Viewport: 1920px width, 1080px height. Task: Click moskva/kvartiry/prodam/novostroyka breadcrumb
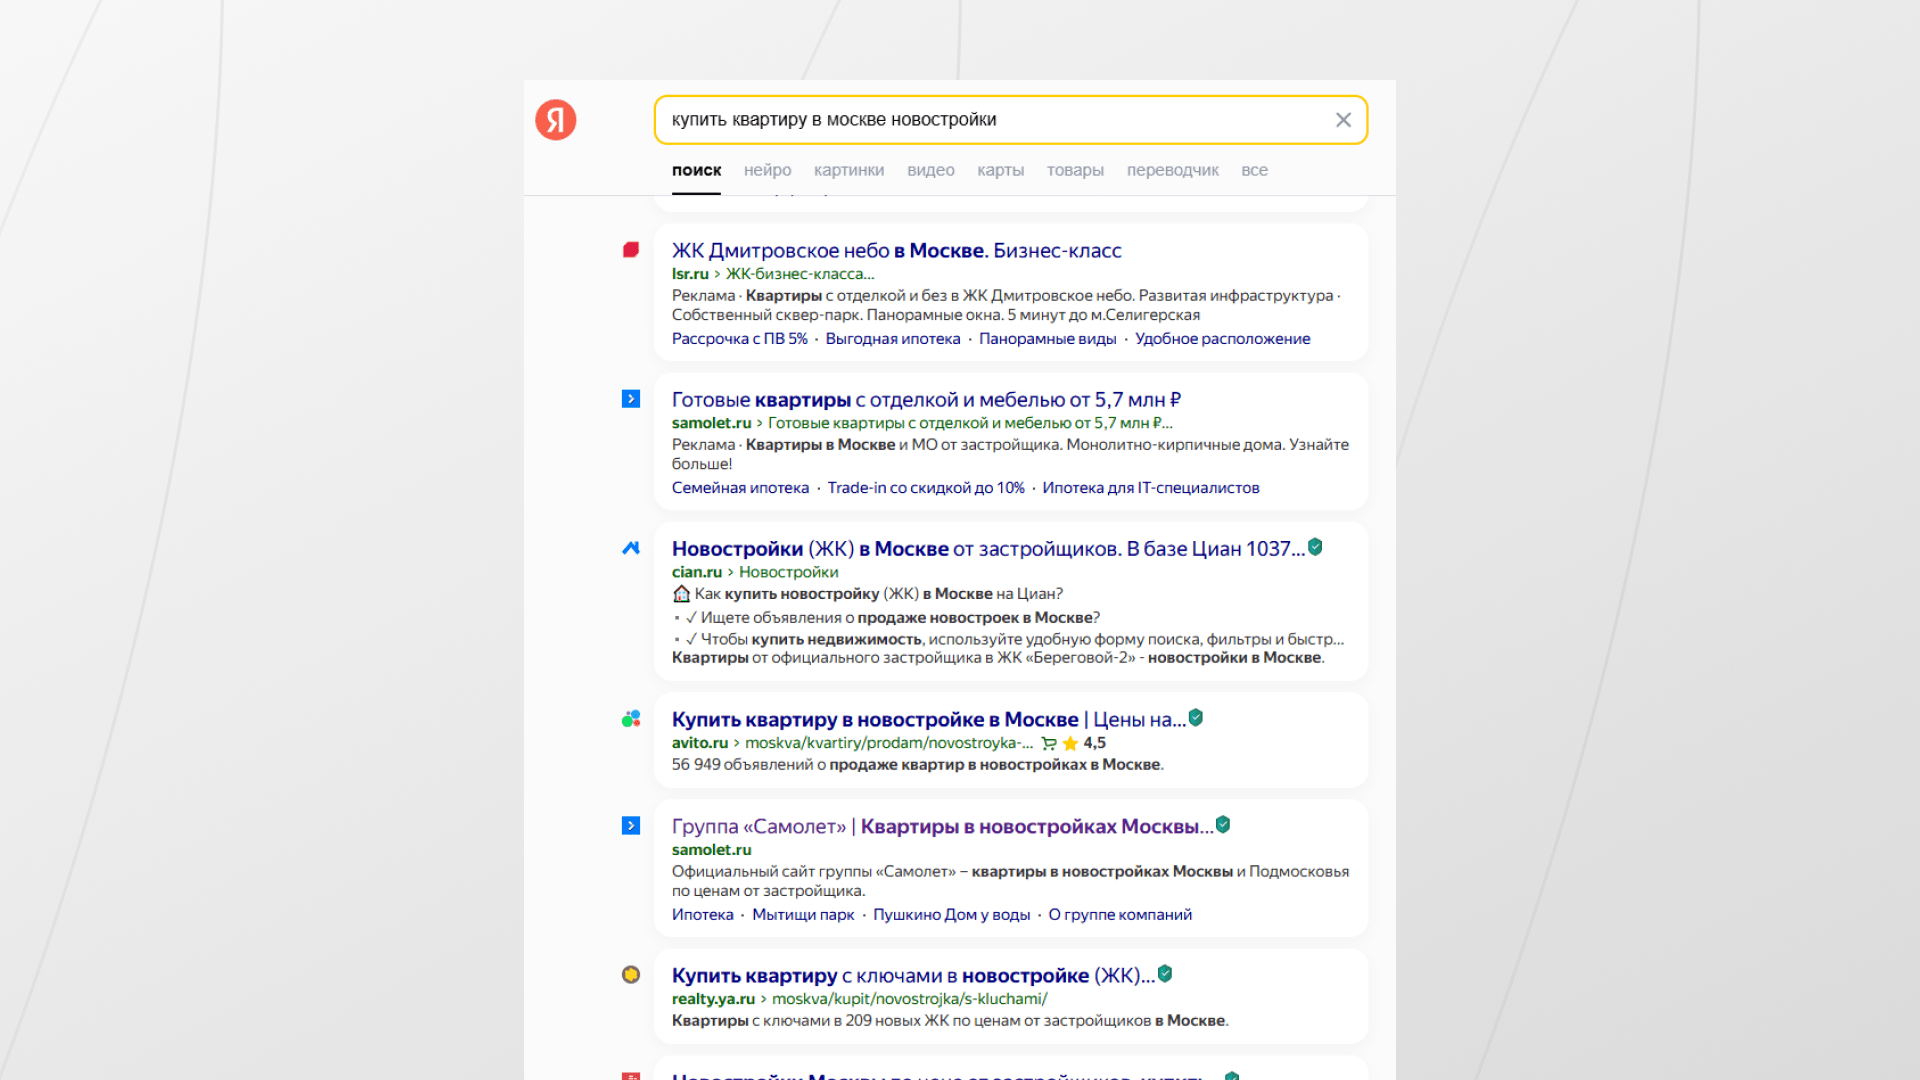pyautogui.click(x=889, y=743)
